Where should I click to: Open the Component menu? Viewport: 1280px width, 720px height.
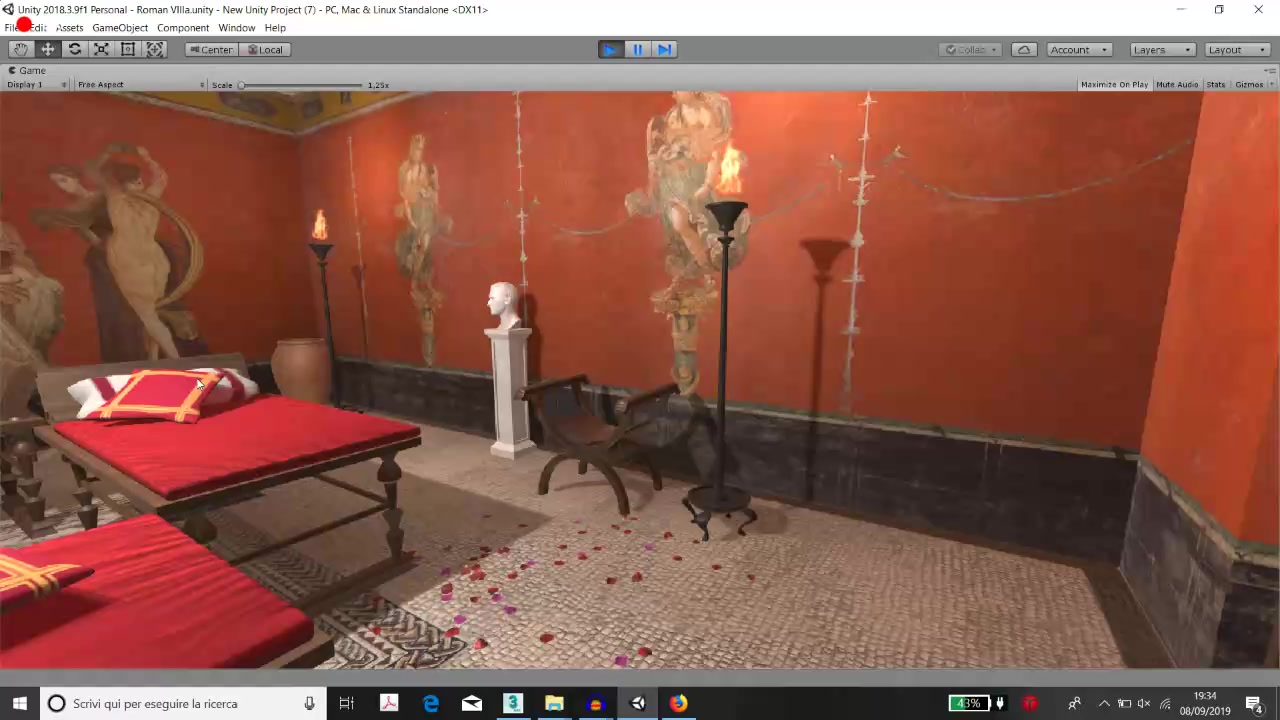pos(183,27)
